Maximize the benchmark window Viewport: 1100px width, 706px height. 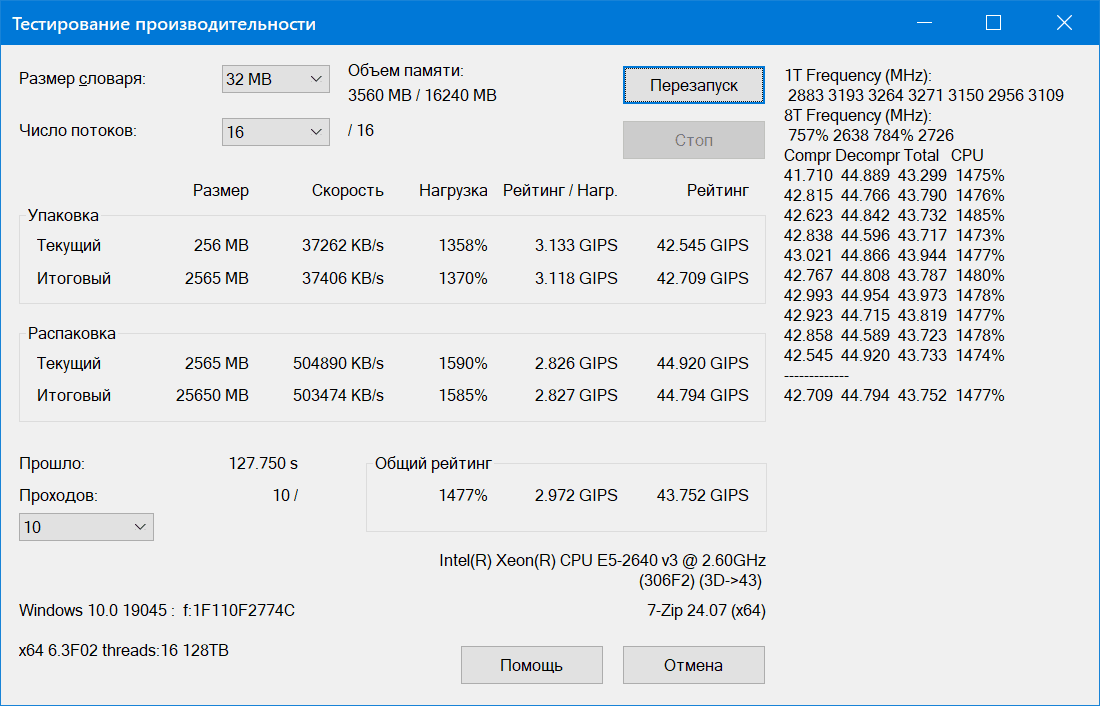tap(993, 23)
